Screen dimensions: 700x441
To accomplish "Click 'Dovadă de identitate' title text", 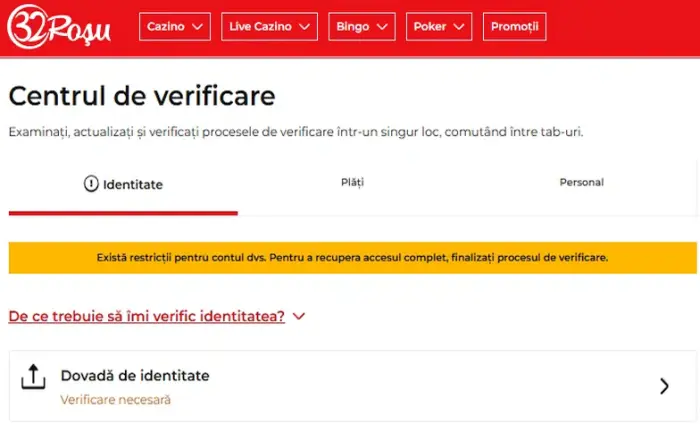I will (135, 376).
